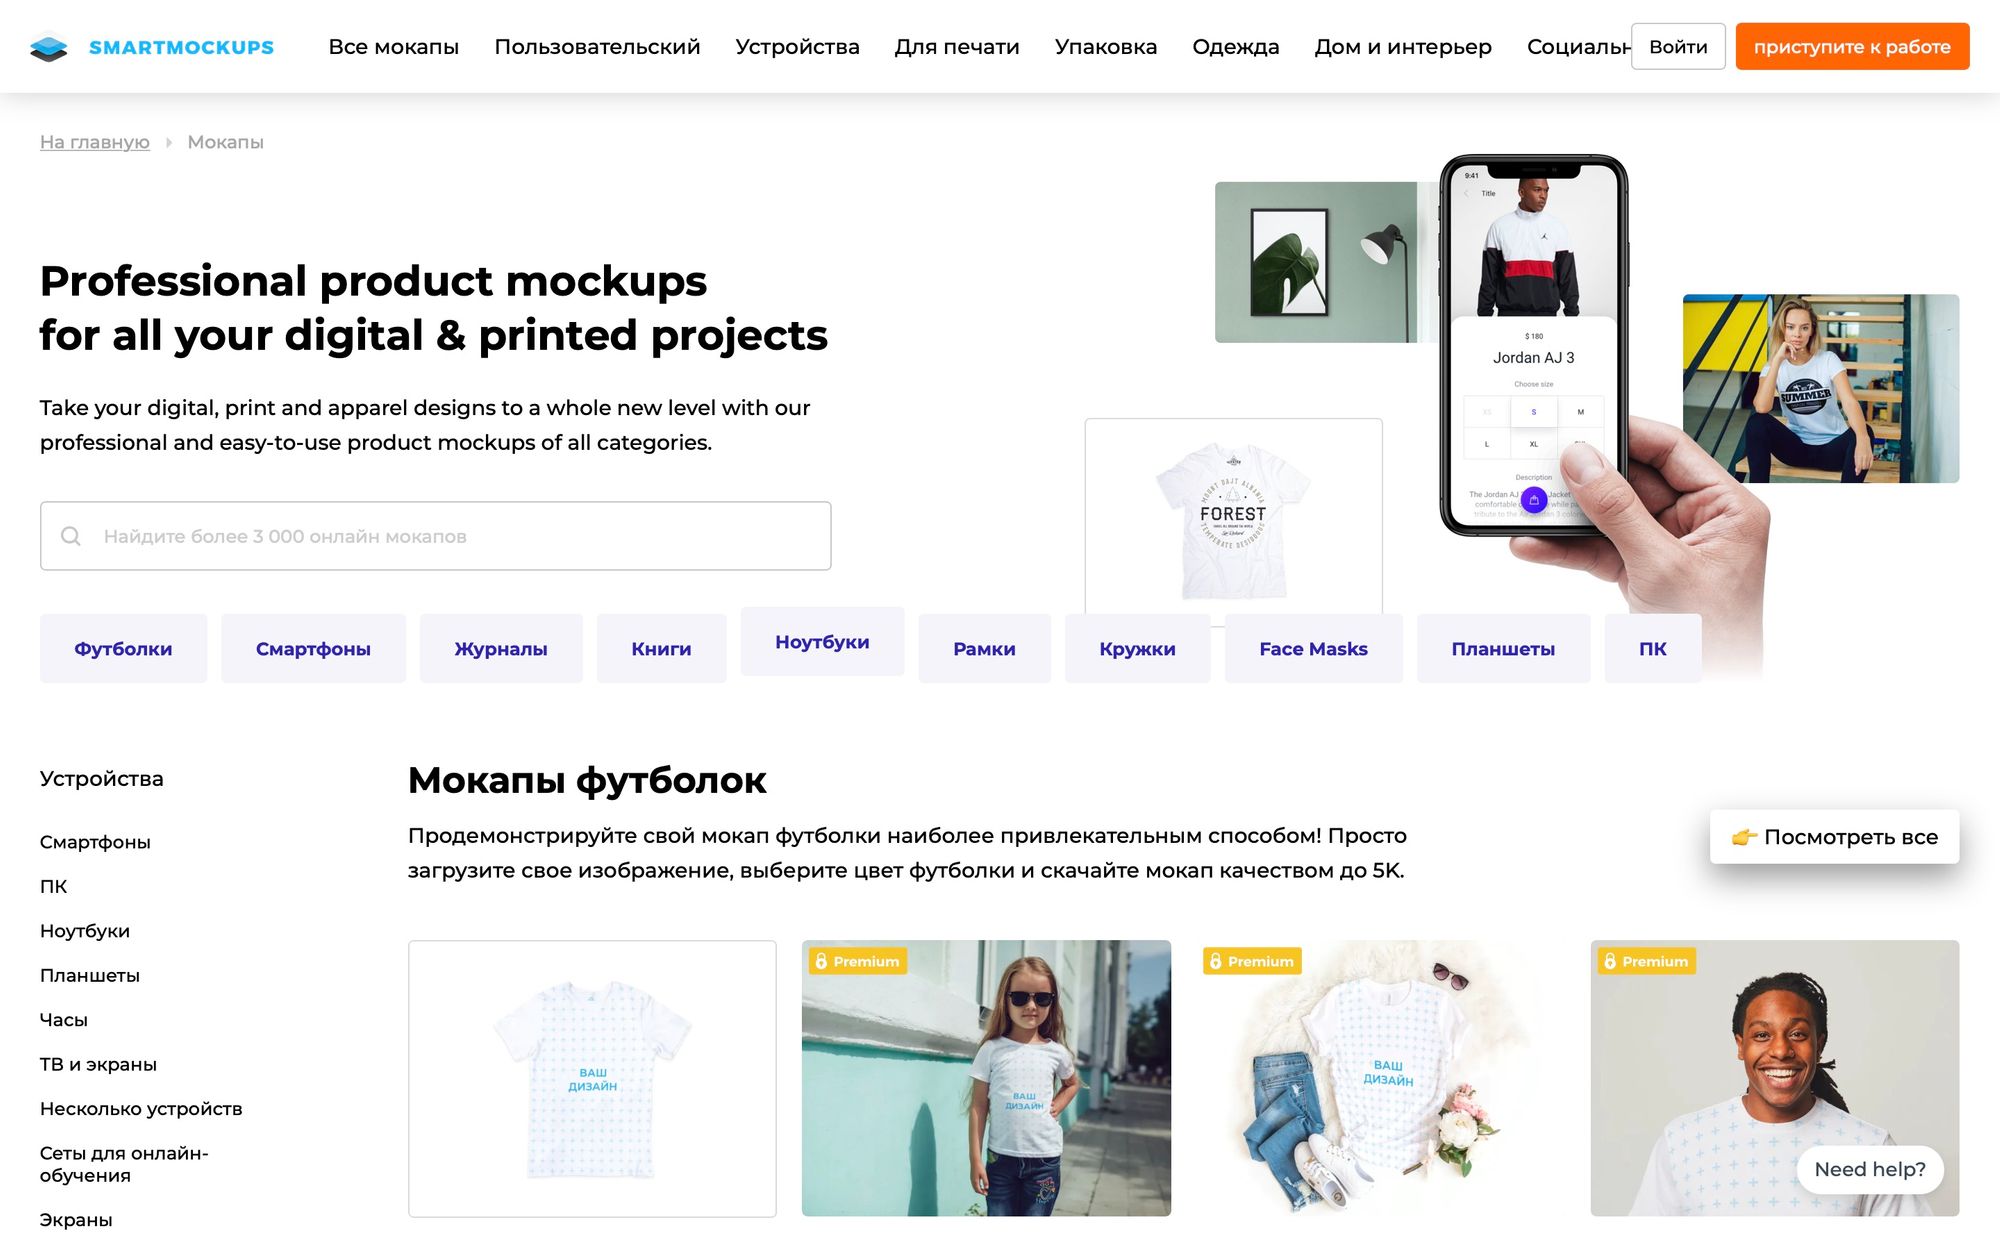The image size is (2000, 1250).
Task: Open Дом и интерьер menu
Action: pyautogui.click(x=1402, y=47)
